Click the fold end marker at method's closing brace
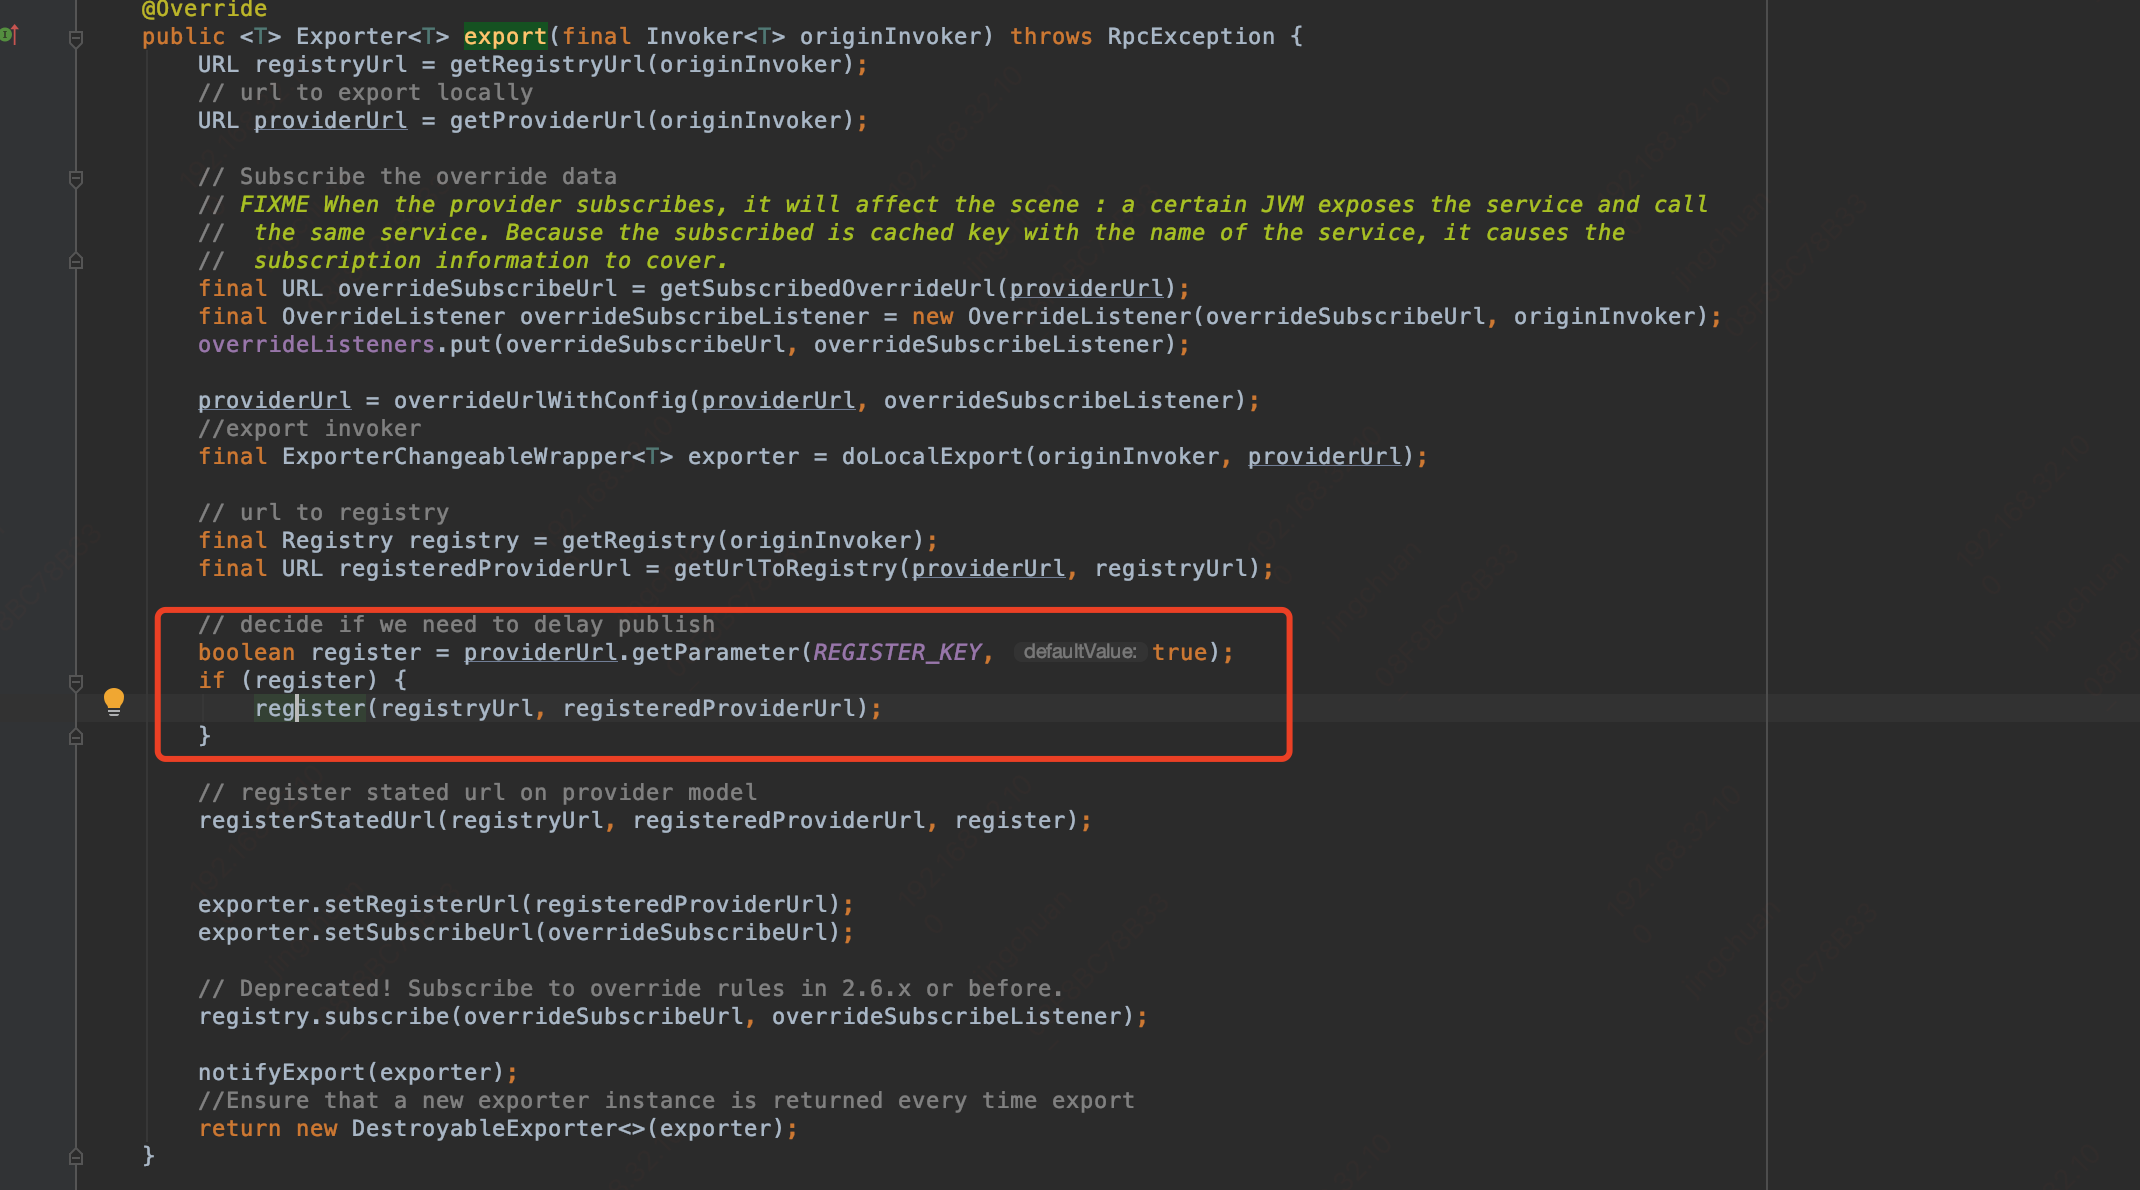Screen dimensions: 2140x1190 point(76,1157)
